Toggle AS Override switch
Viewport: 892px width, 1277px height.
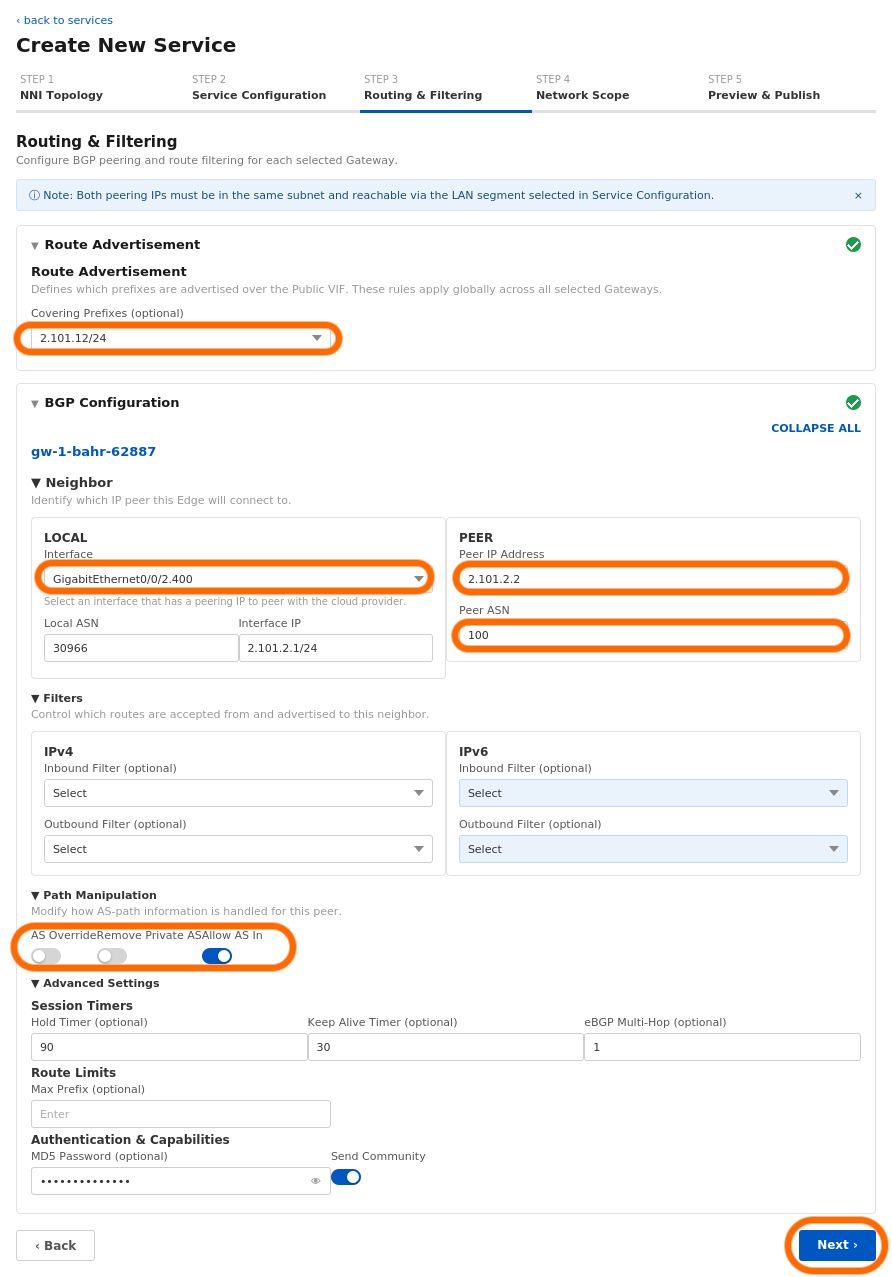point(46,956)
